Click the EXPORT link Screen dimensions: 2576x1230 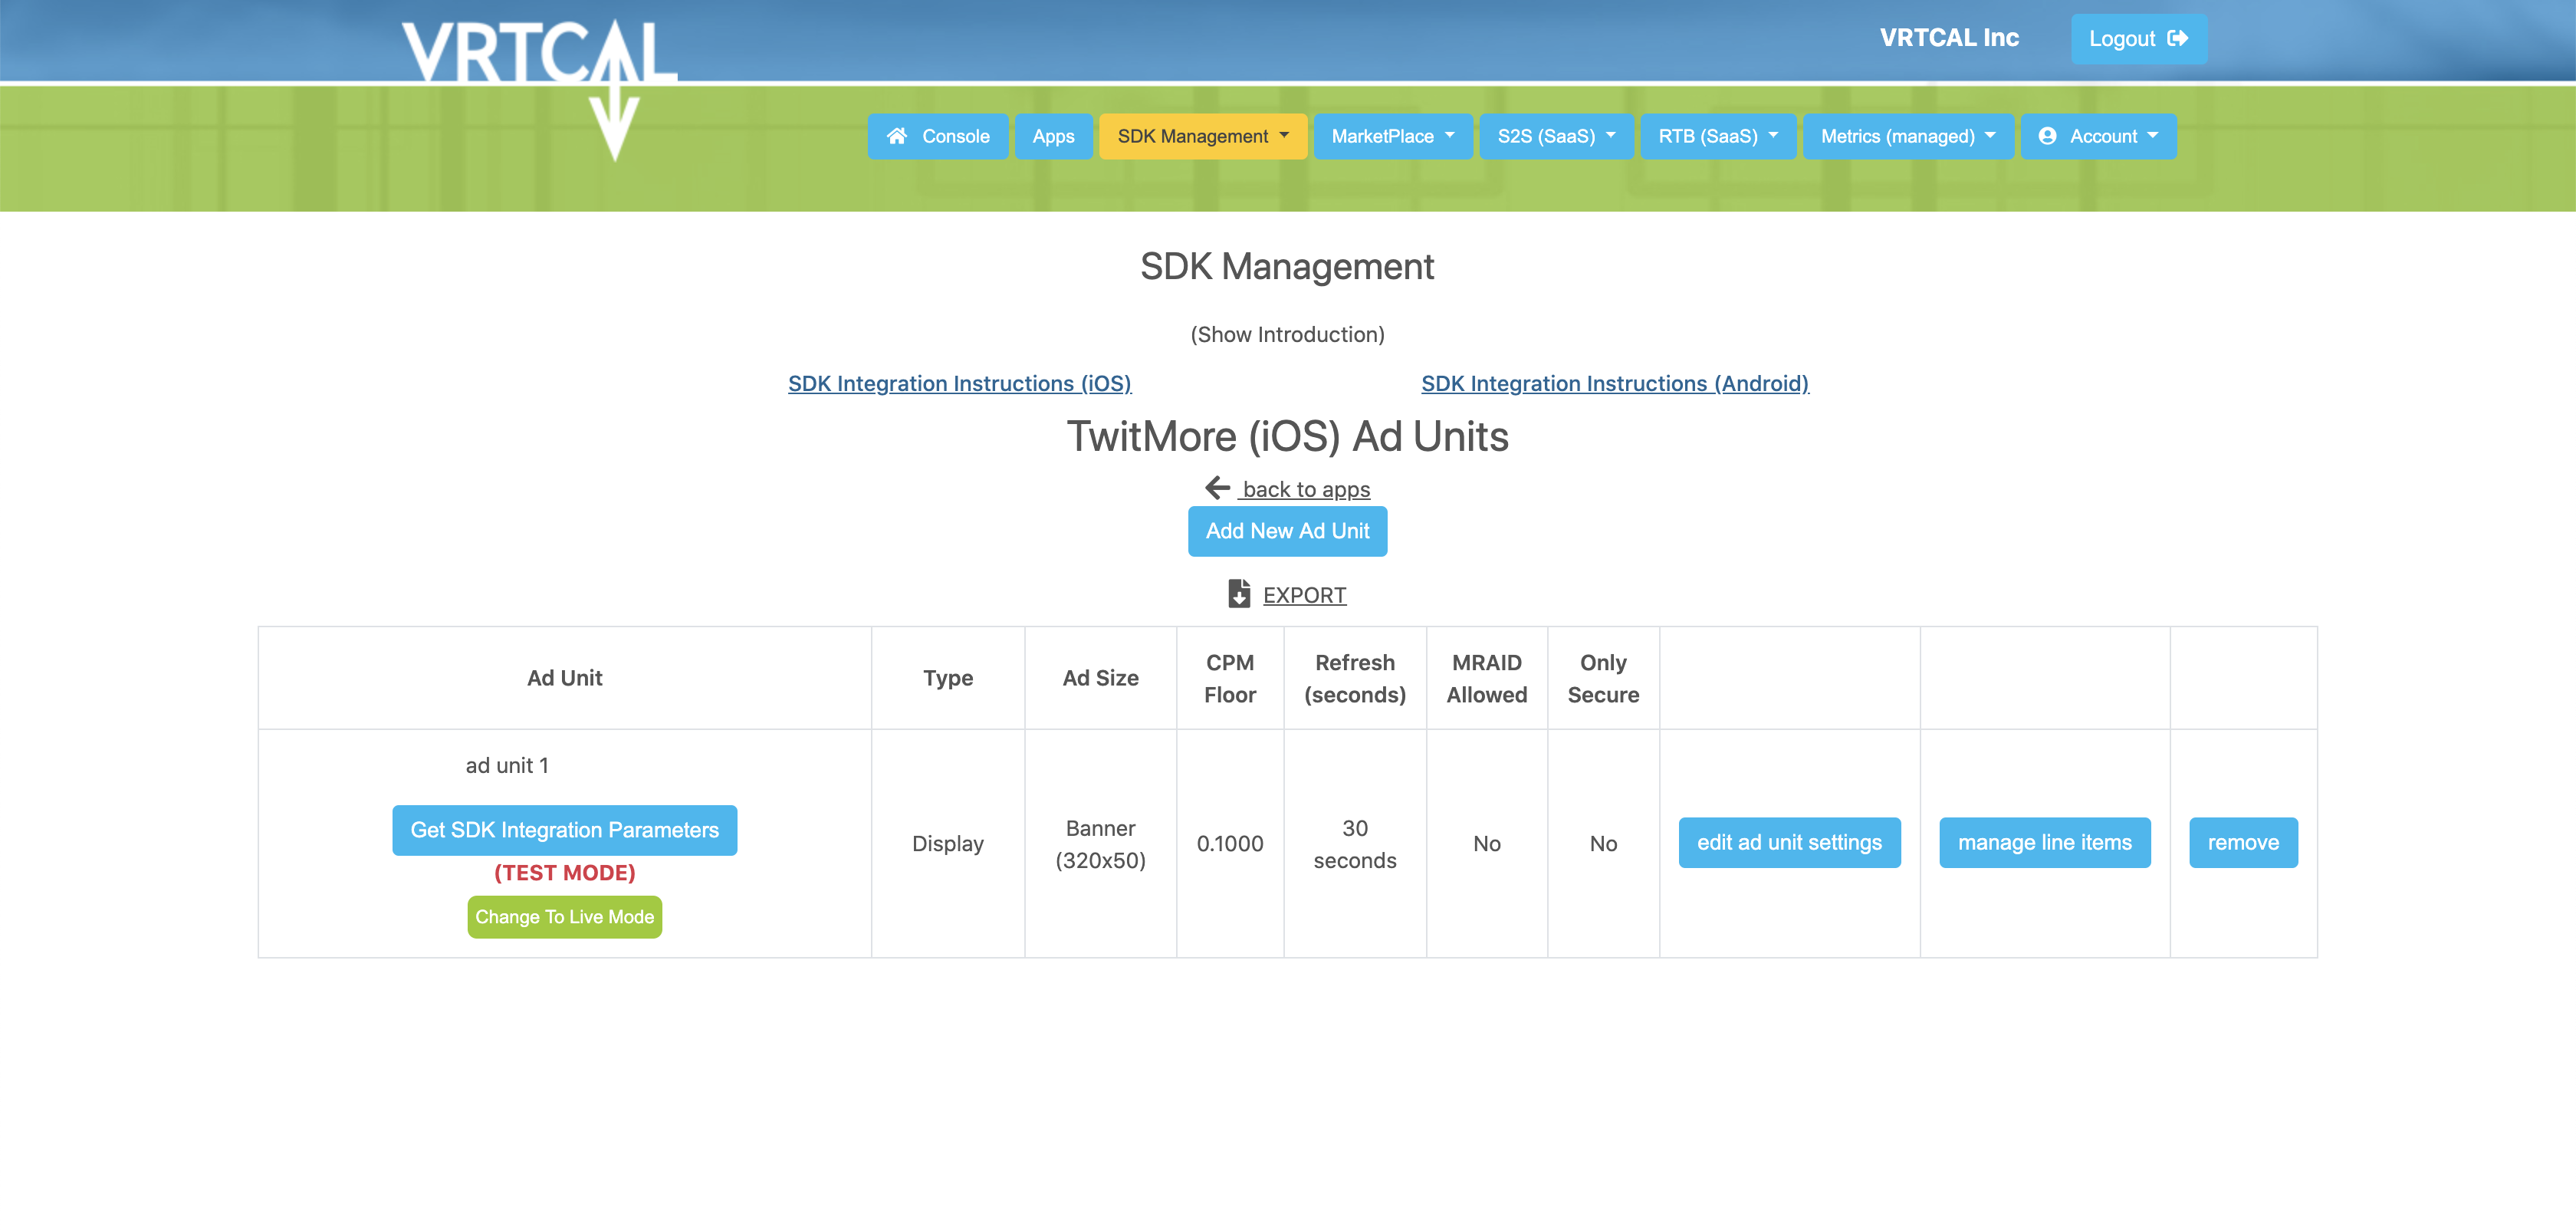1304,595
